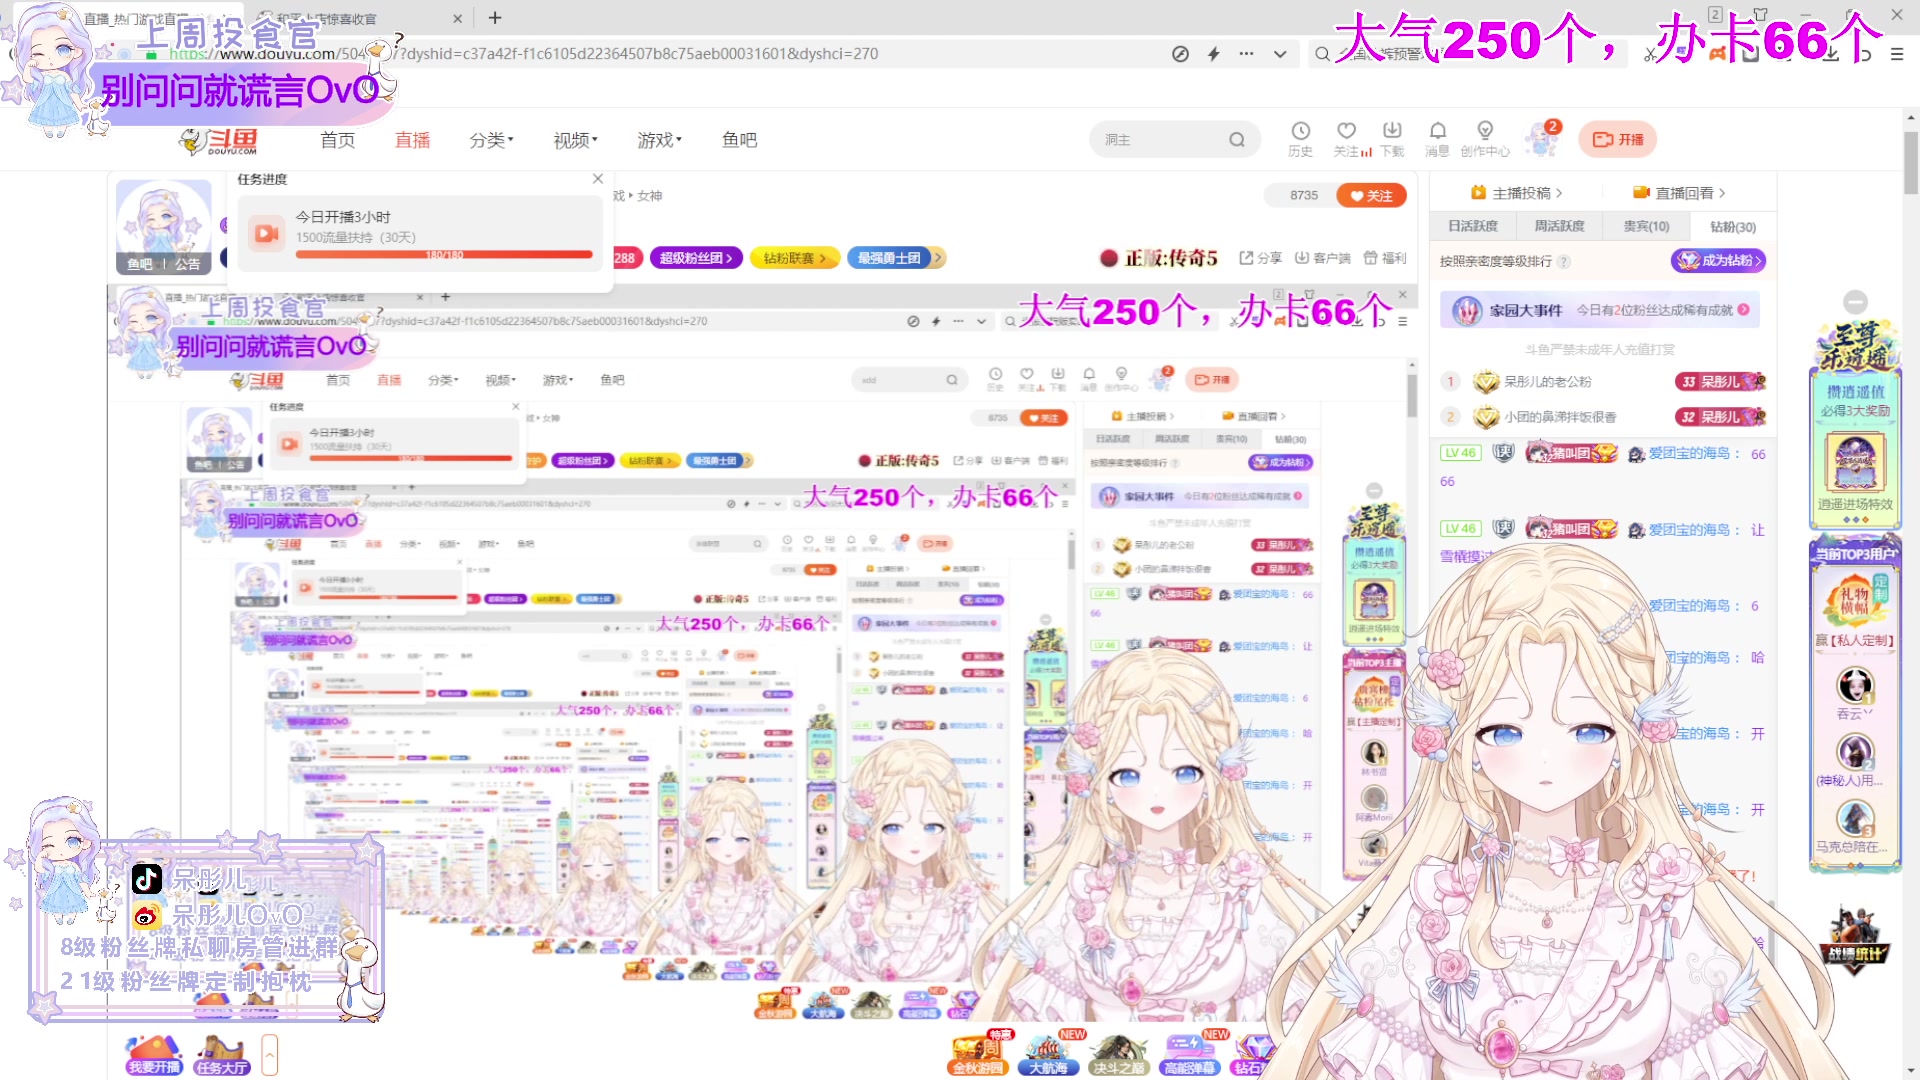Screen dimensions: 1920x1080
Task: Click the search magnifier in Douyu search box
Action: click(1237, 140)
